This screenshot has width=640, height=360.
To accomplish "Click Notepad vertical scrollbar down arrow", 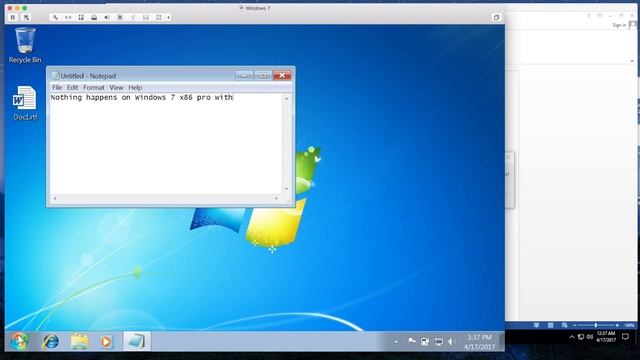I will click(x=287, y=189).
